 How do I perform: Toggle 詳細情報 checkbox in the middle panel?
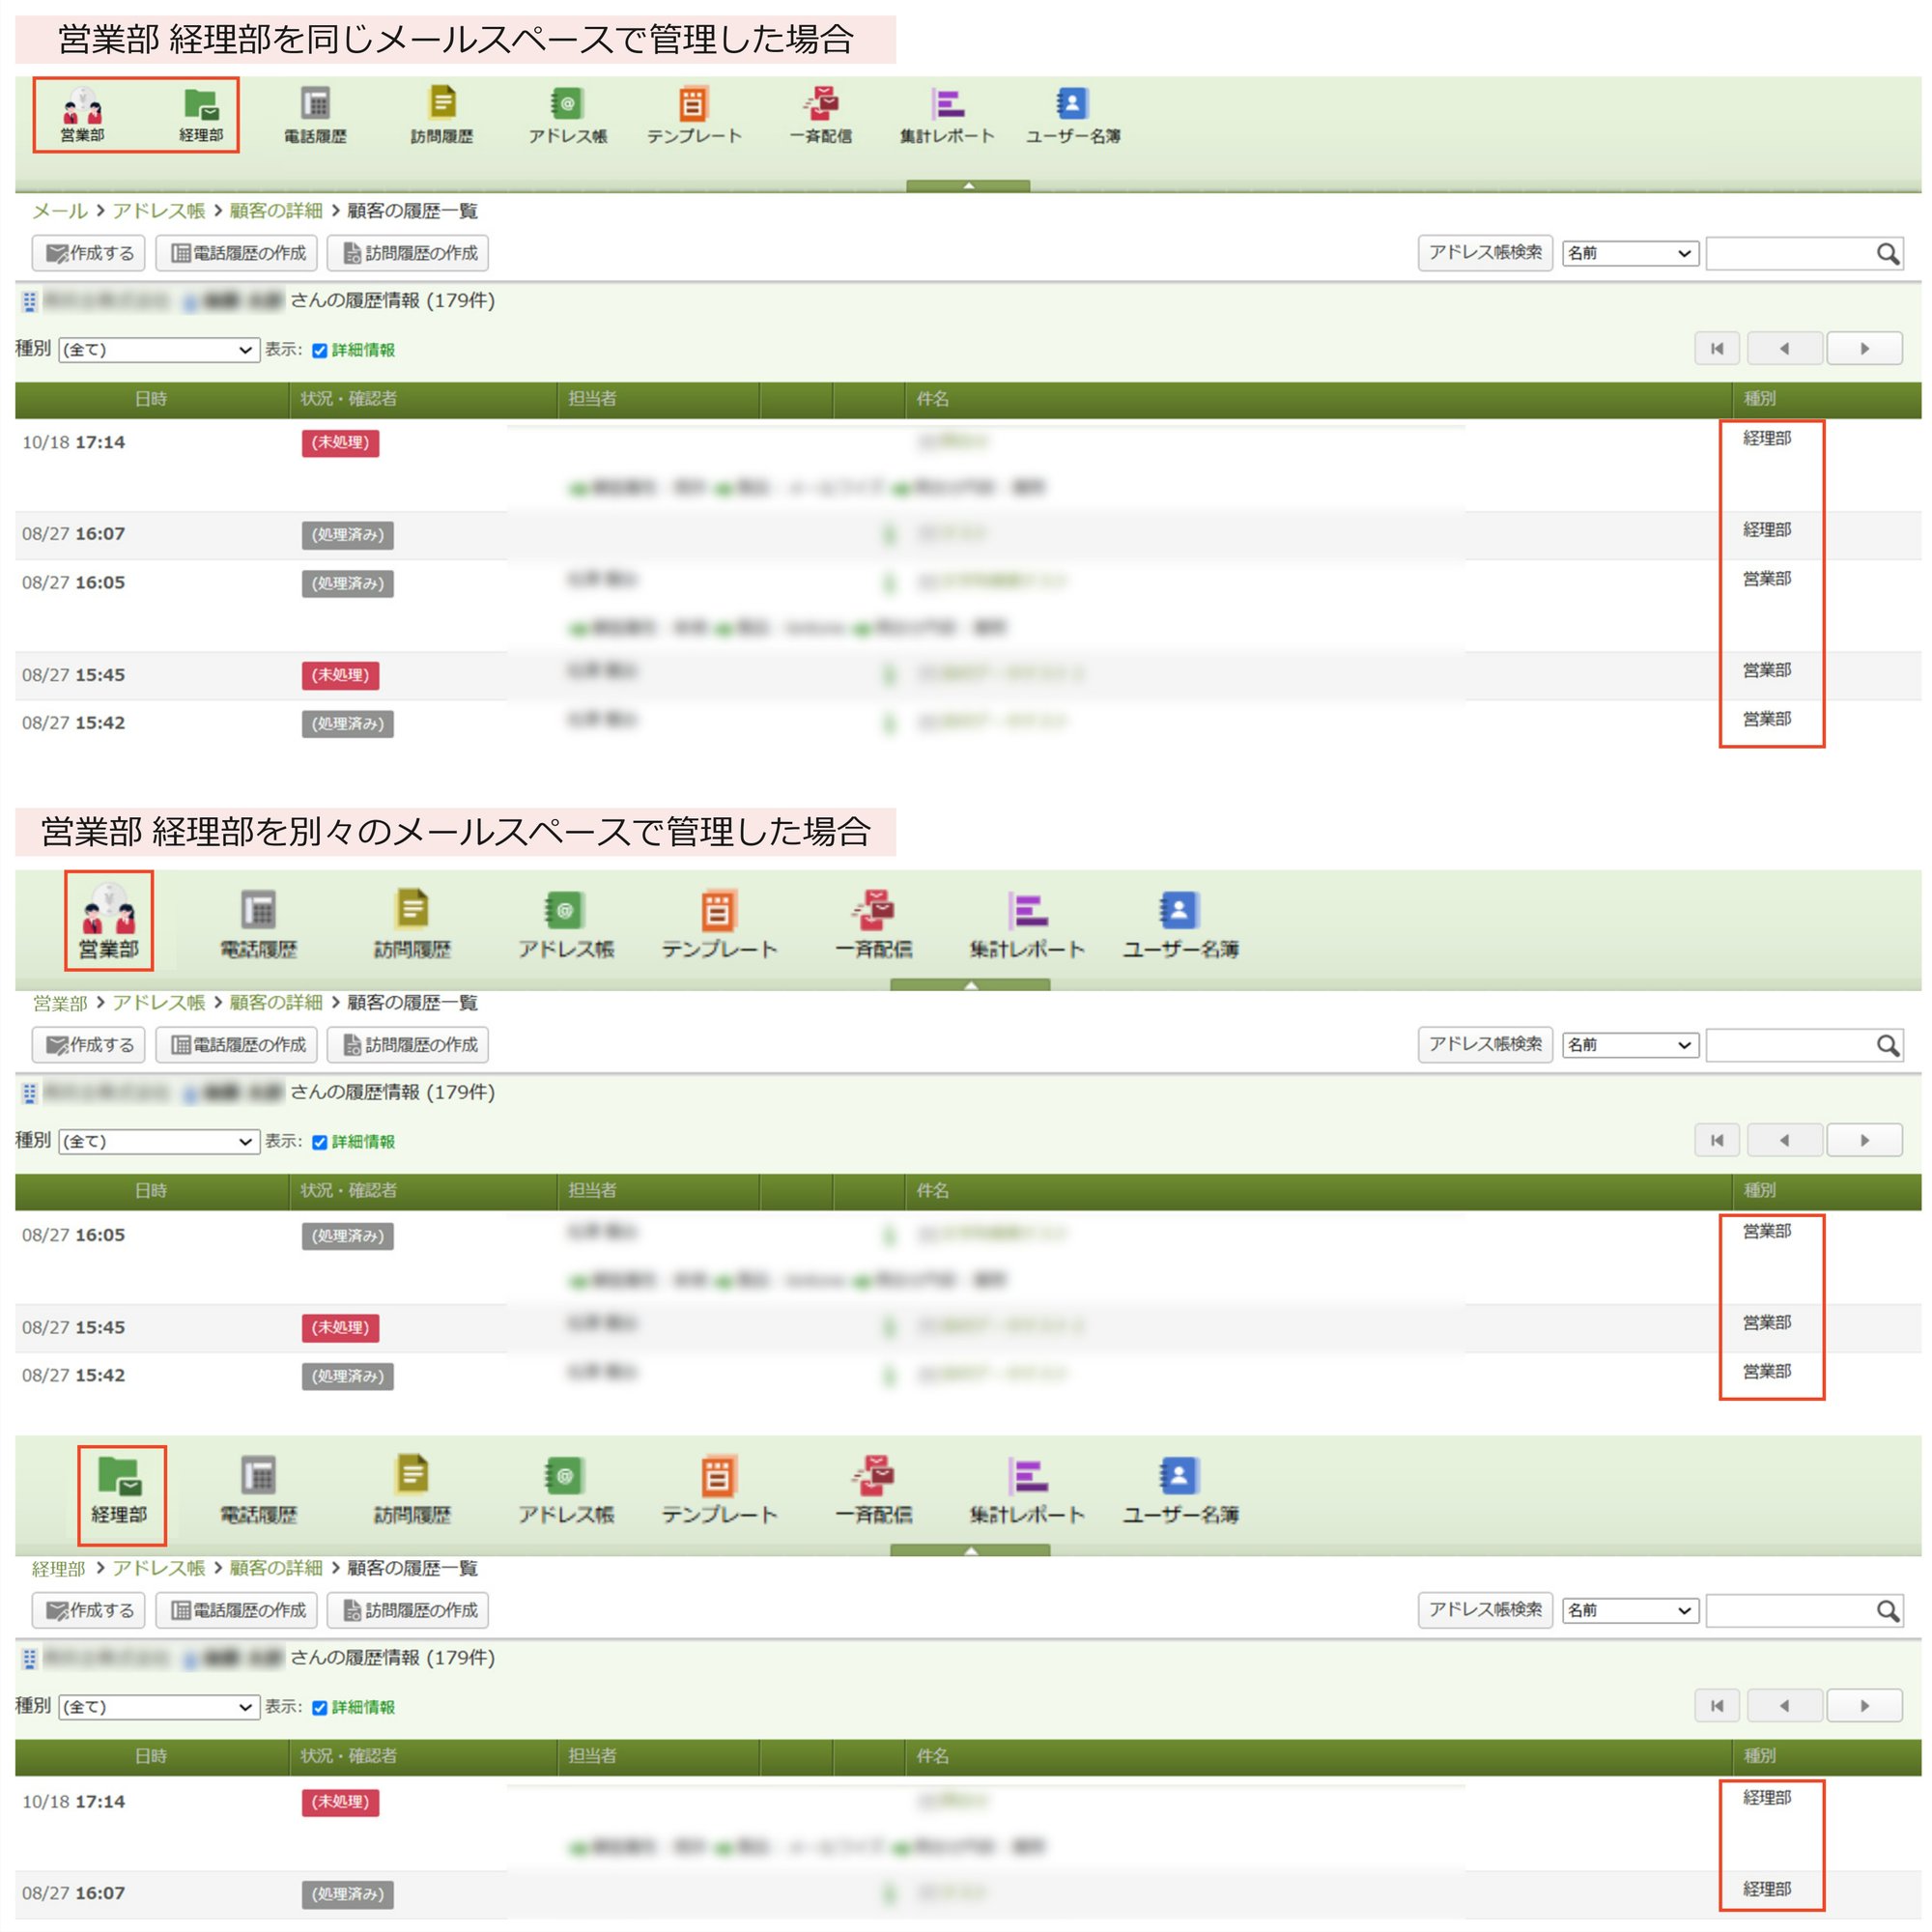pos(320,1142)
